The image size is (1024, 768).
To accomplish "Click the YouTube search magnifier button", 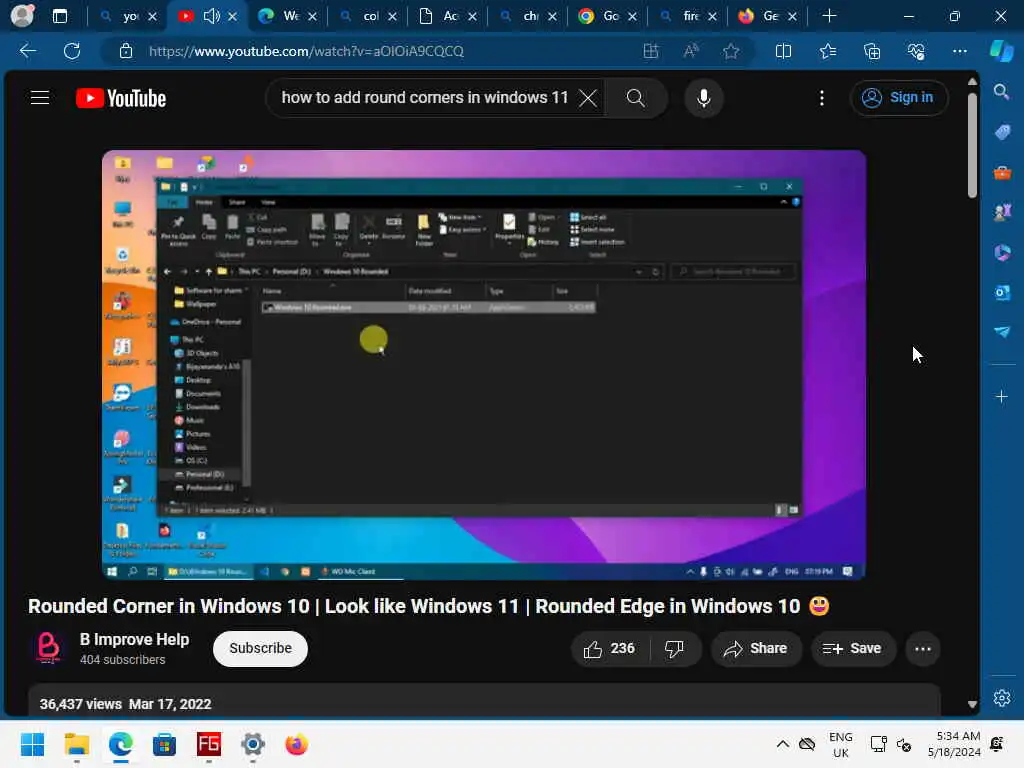I will 635,98.
